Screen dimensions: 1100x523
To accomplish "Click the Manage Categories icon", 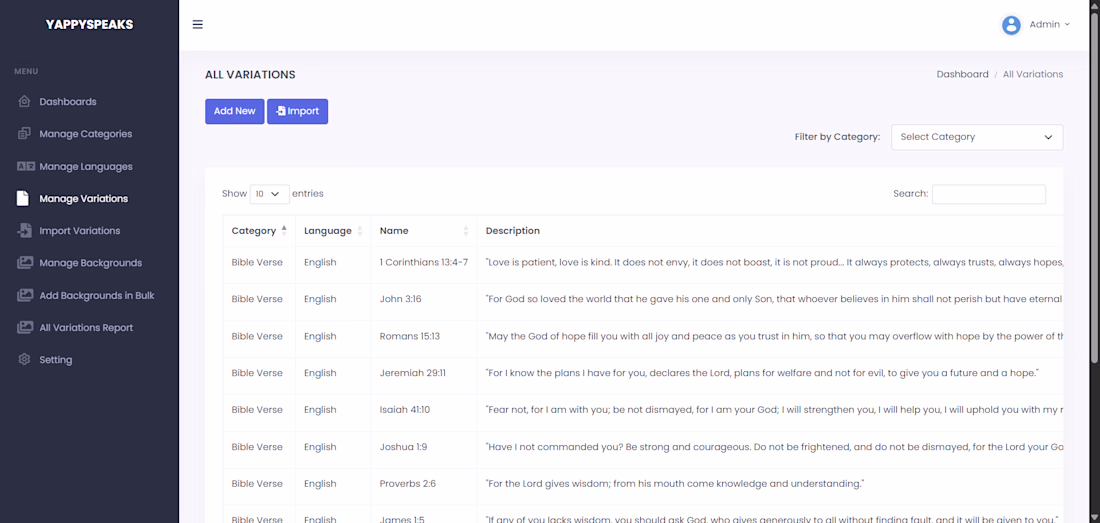I will [x=25, y=133].
